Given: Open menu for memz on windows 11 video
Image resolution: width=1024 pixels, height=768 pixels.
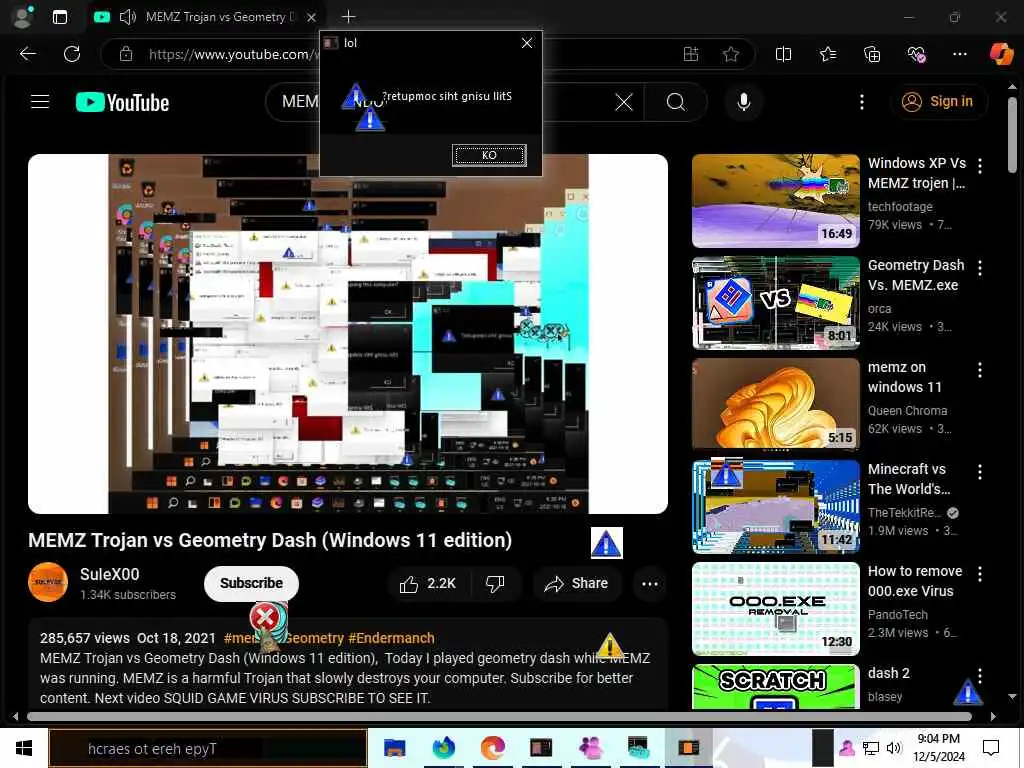Looking at the screenshot, I should coord(980,370).
